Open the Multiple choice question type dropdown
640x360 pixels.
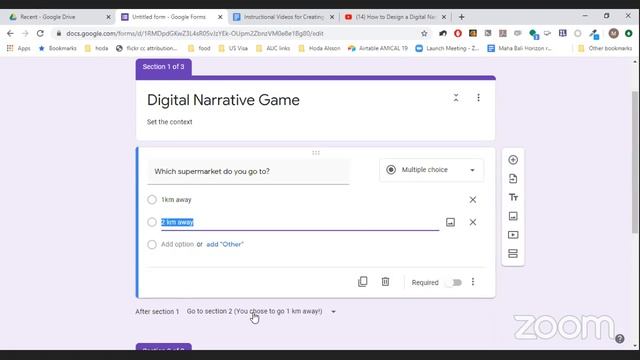tap(431, 170)
